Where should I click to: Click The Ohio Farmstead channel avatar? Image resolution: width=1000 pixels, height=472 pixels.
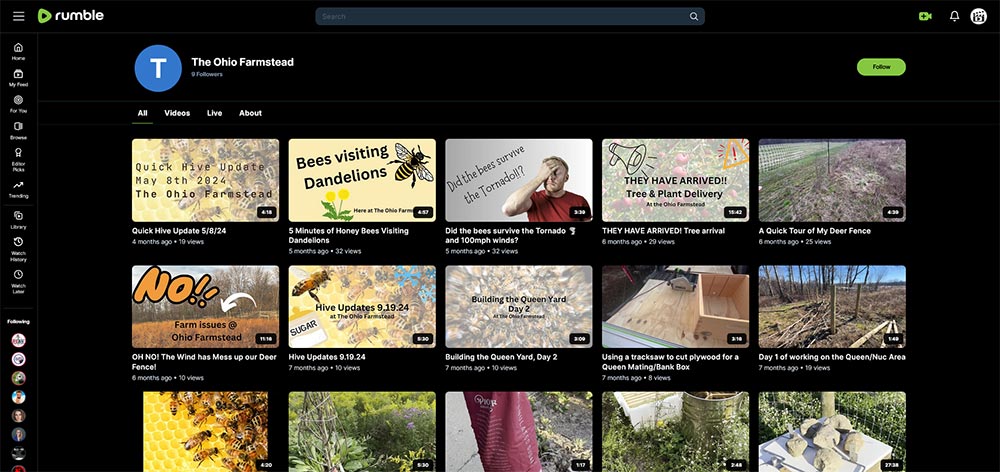(x=158, y=68)
